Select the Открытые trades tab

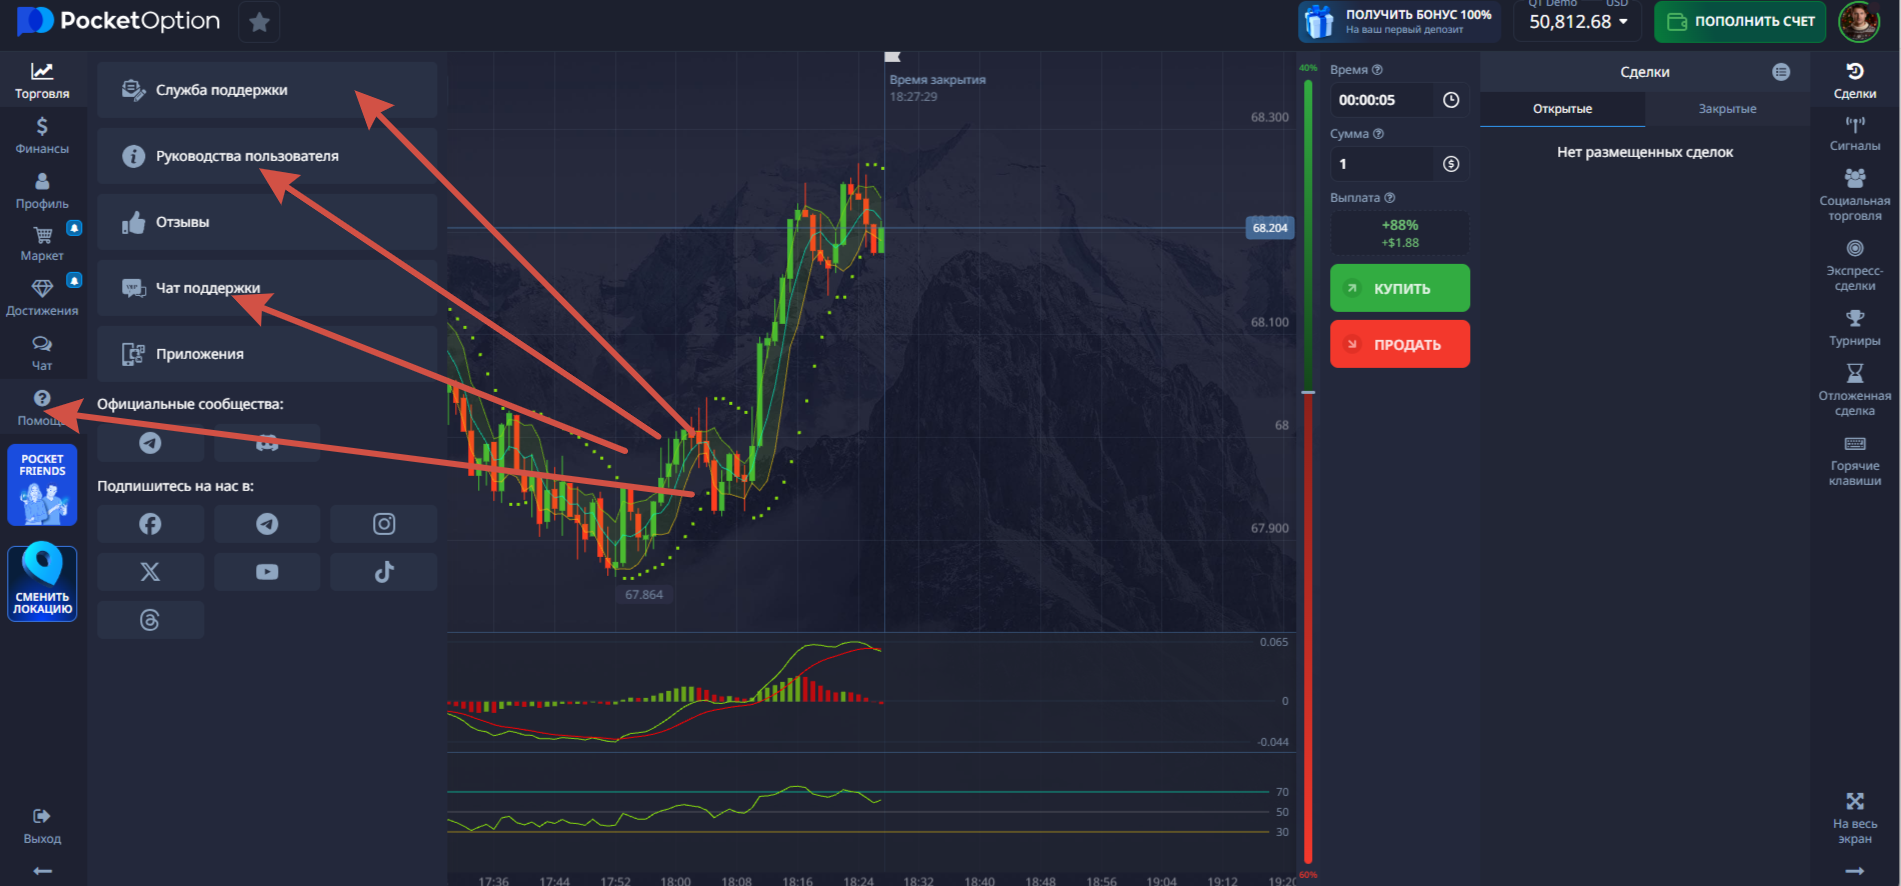point(1562,109)
